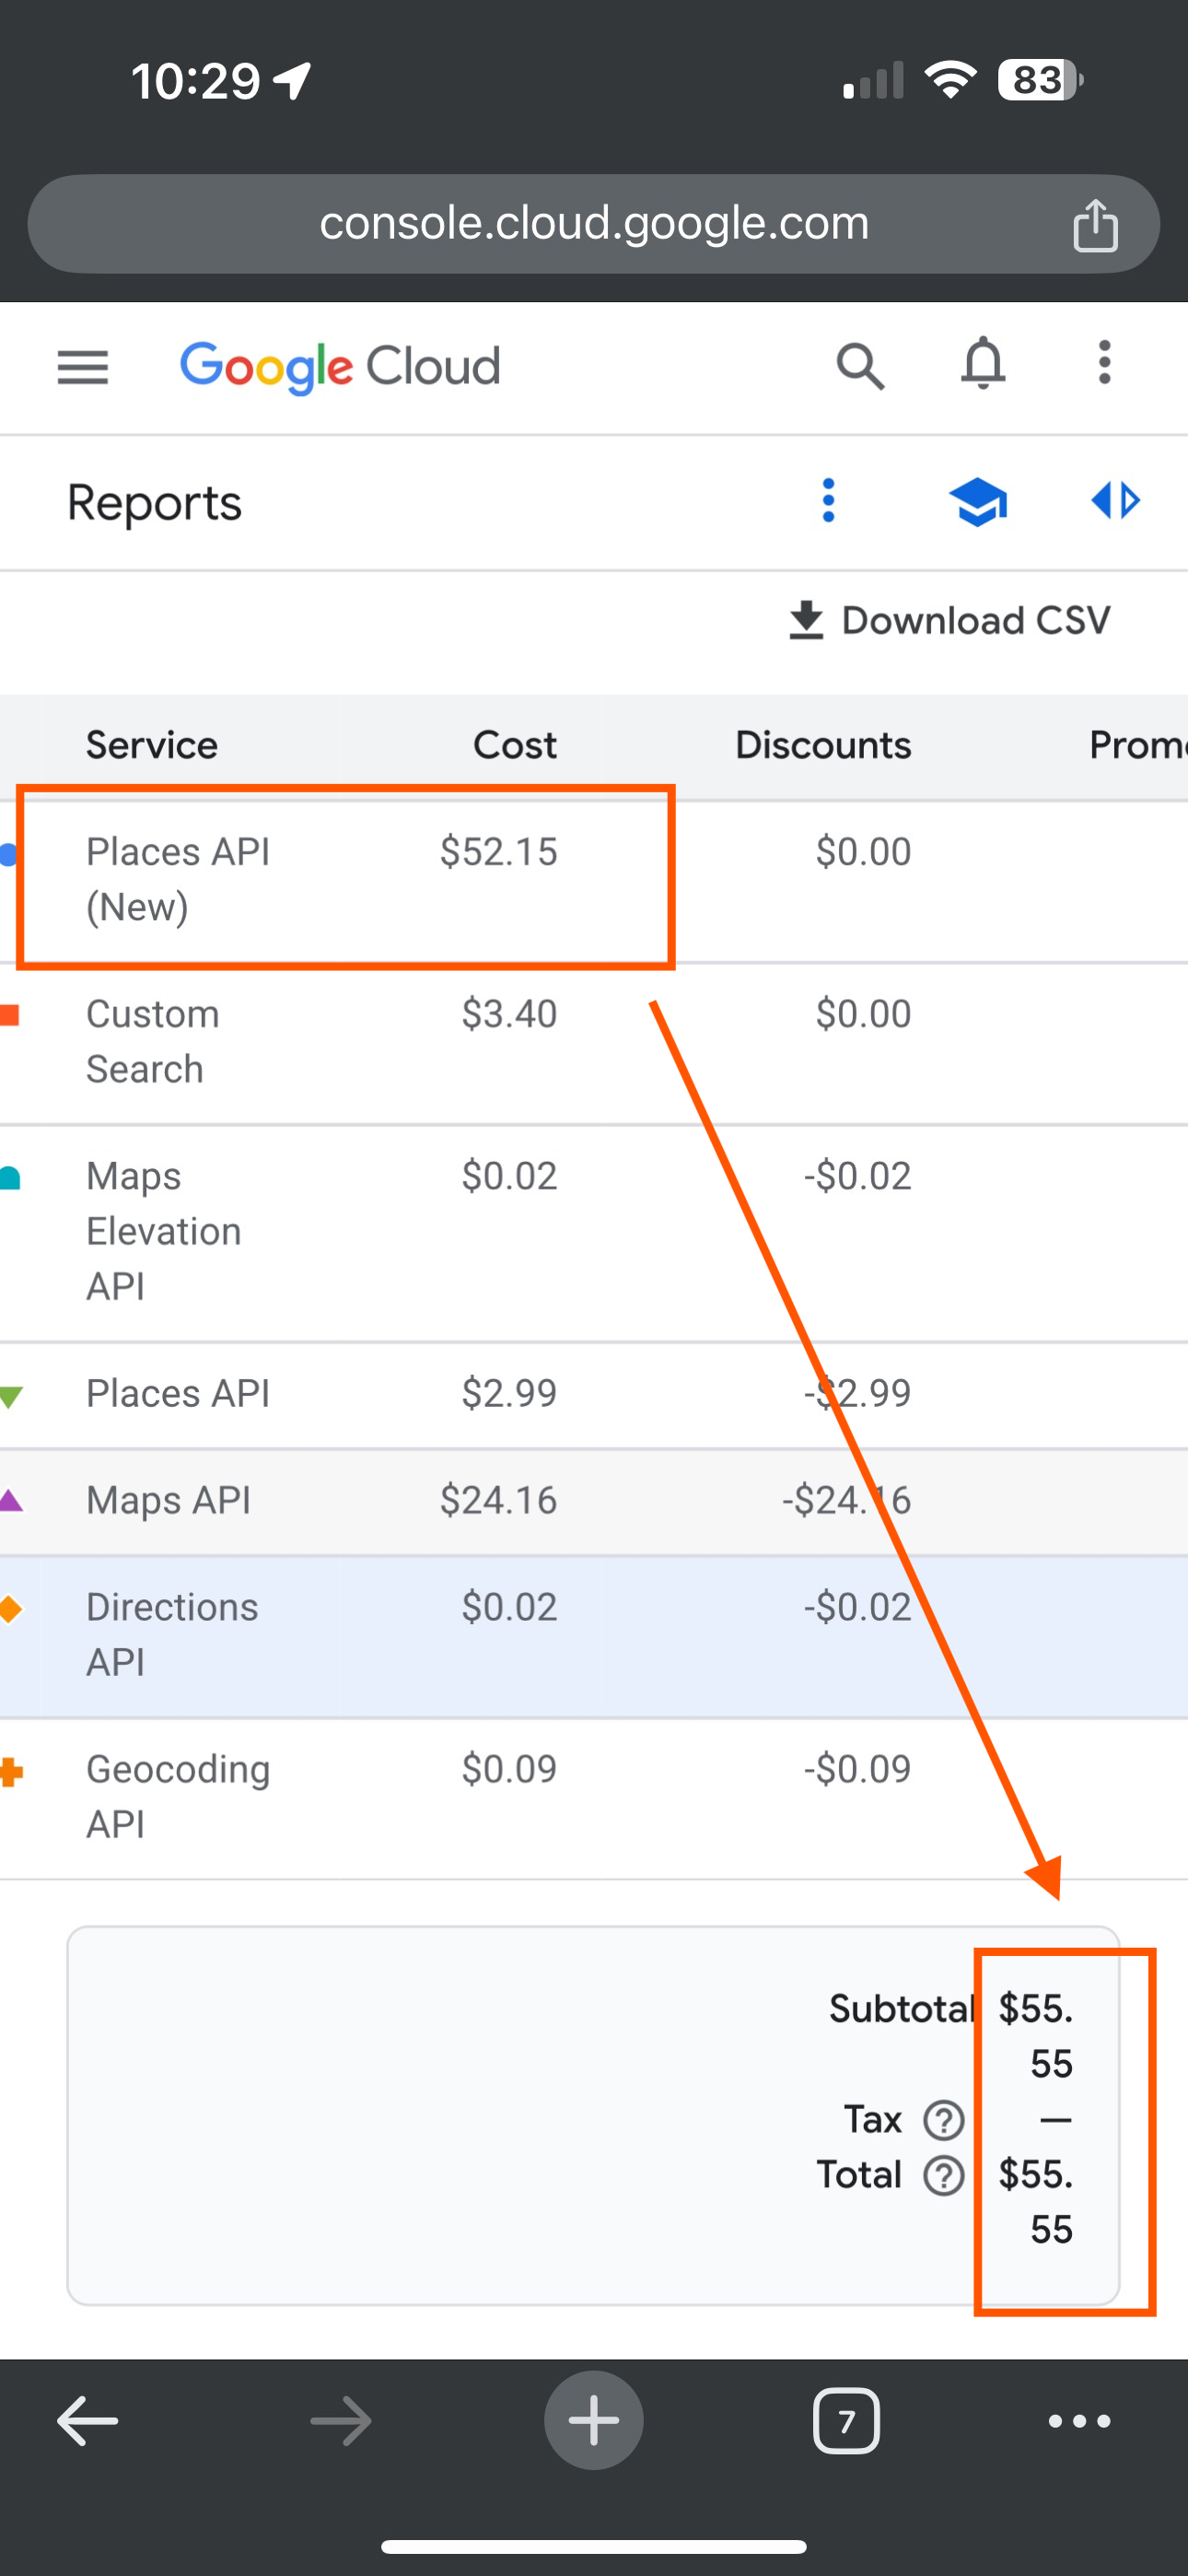Viewport: 1188px width, 2576px height.
Task: Open the Google Cloud header three-dot menu
Action: coord(1104,362)
